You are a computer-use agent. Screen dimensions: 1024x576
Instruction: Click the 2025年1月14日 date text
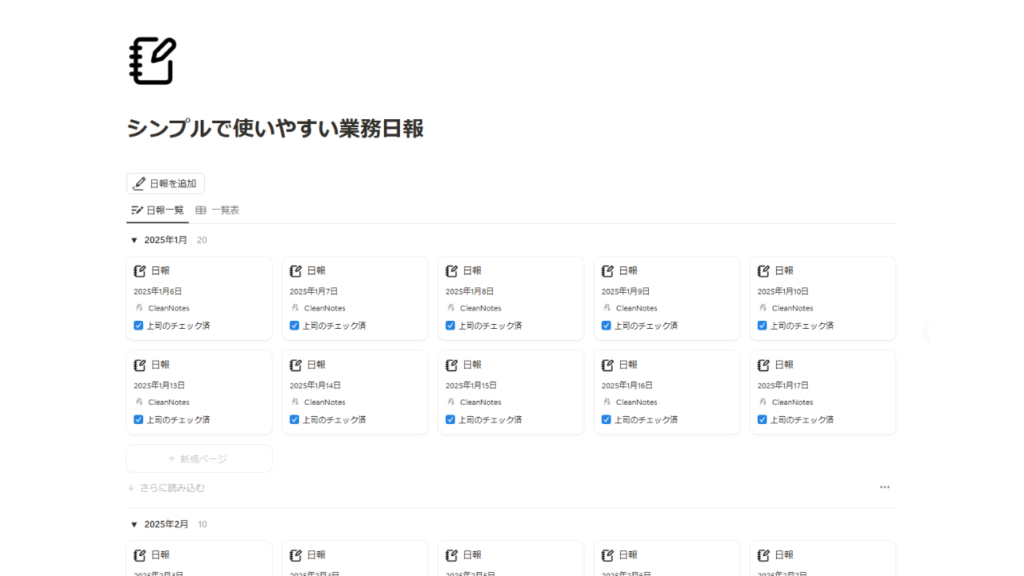[315, 385]
